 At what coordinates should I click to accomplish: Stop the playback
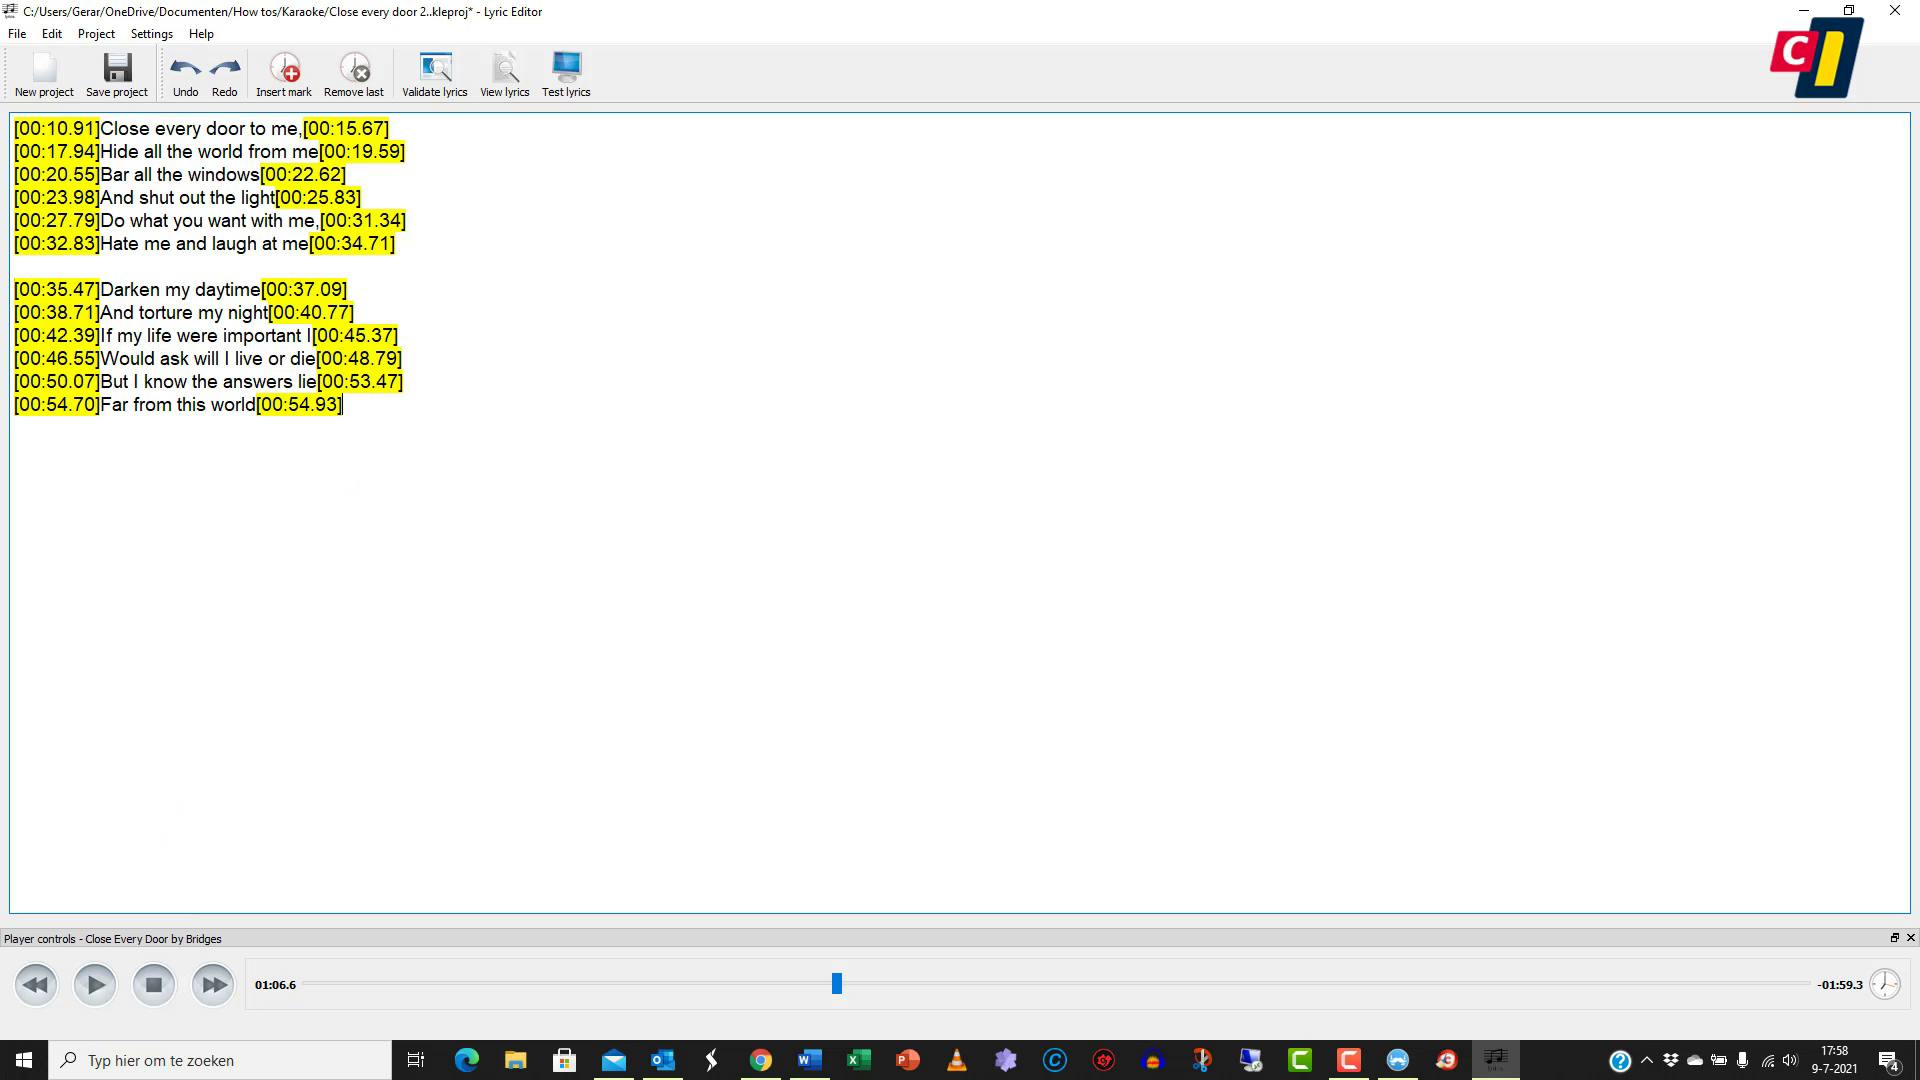pos(153,984)
